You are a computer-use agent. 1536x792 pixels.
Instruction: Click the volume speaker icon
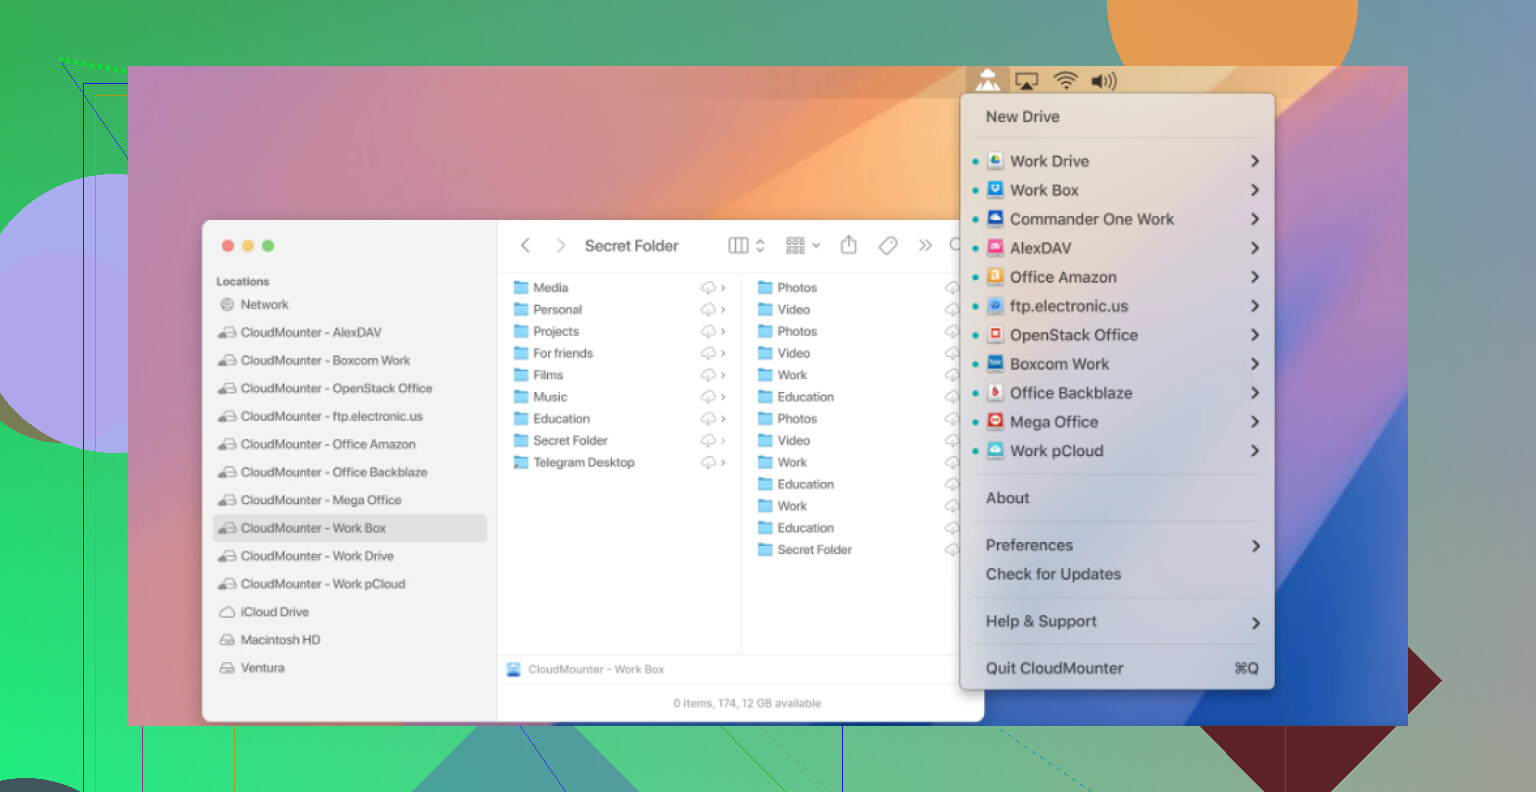pos(1103,81)
